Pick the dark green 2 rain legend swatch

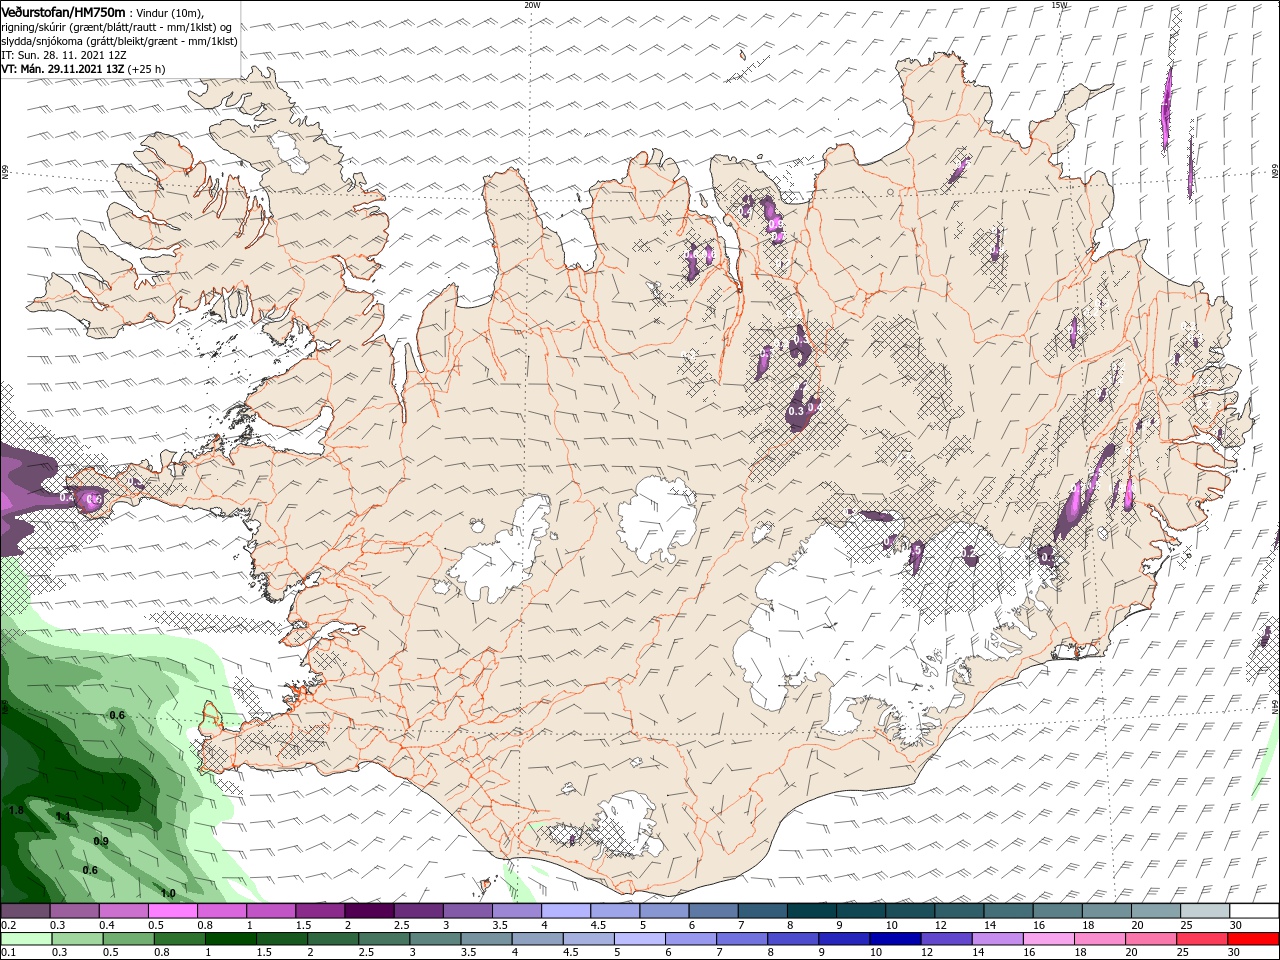point(333,939)
